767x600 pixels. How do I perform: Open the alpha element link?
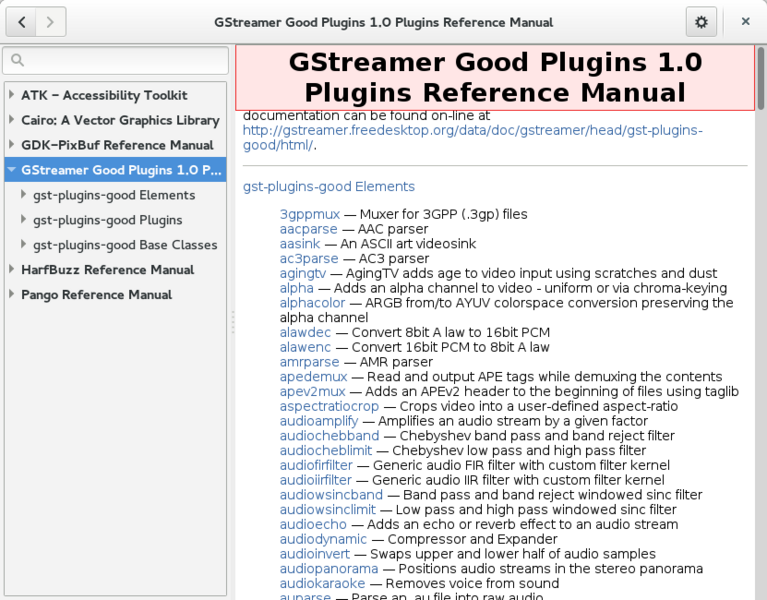pos(296,288)
